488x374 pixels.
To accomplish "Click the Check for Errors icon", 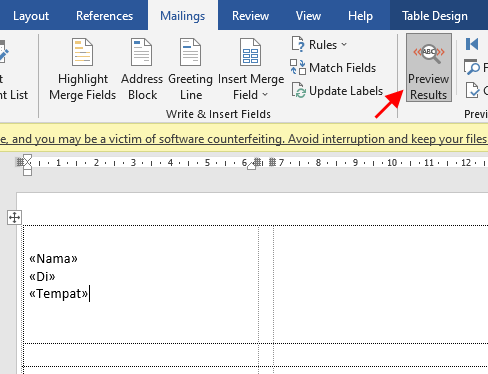I will click(x=472, y=90).
